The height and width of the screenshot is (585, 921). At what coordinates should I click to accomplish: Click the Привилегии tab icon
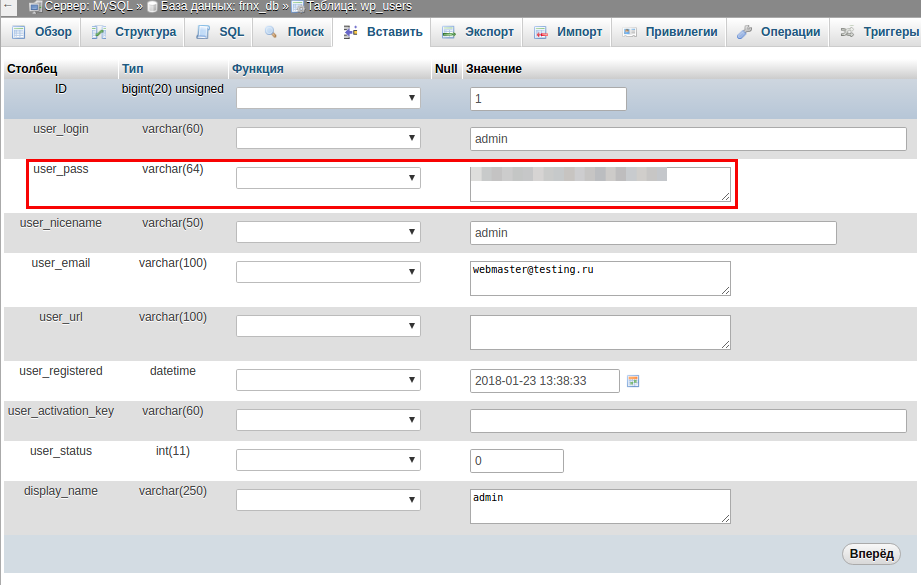[630, 32]
